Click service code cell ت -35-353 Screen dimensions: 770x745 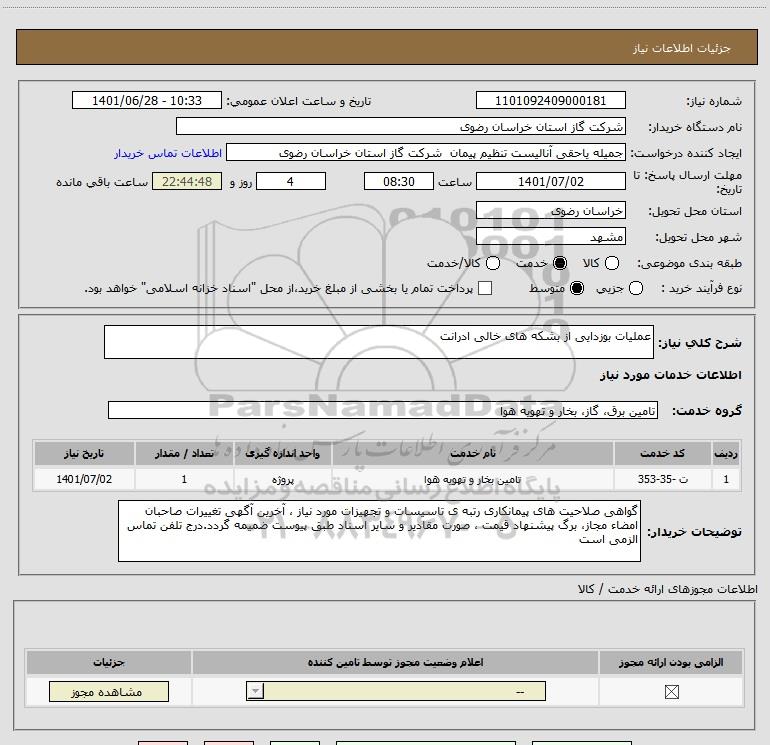pyautogui.click(x=662, y=479)
